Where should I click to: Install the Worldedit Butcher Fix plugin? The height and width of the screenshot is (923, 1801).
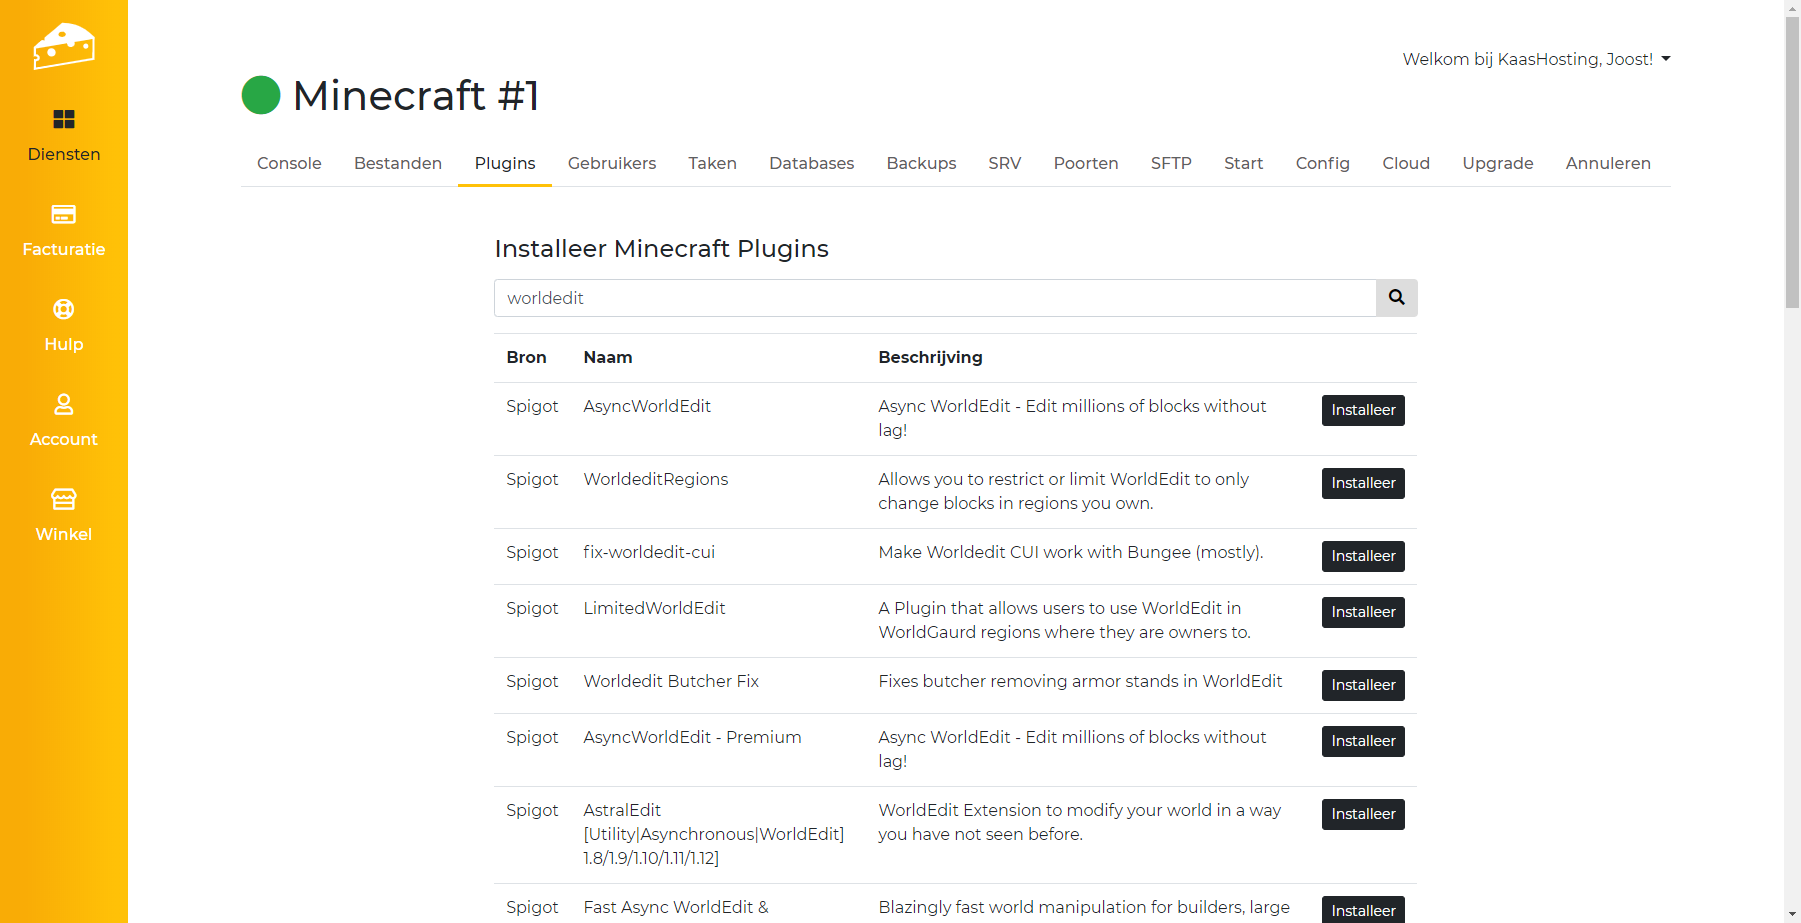1362,685
